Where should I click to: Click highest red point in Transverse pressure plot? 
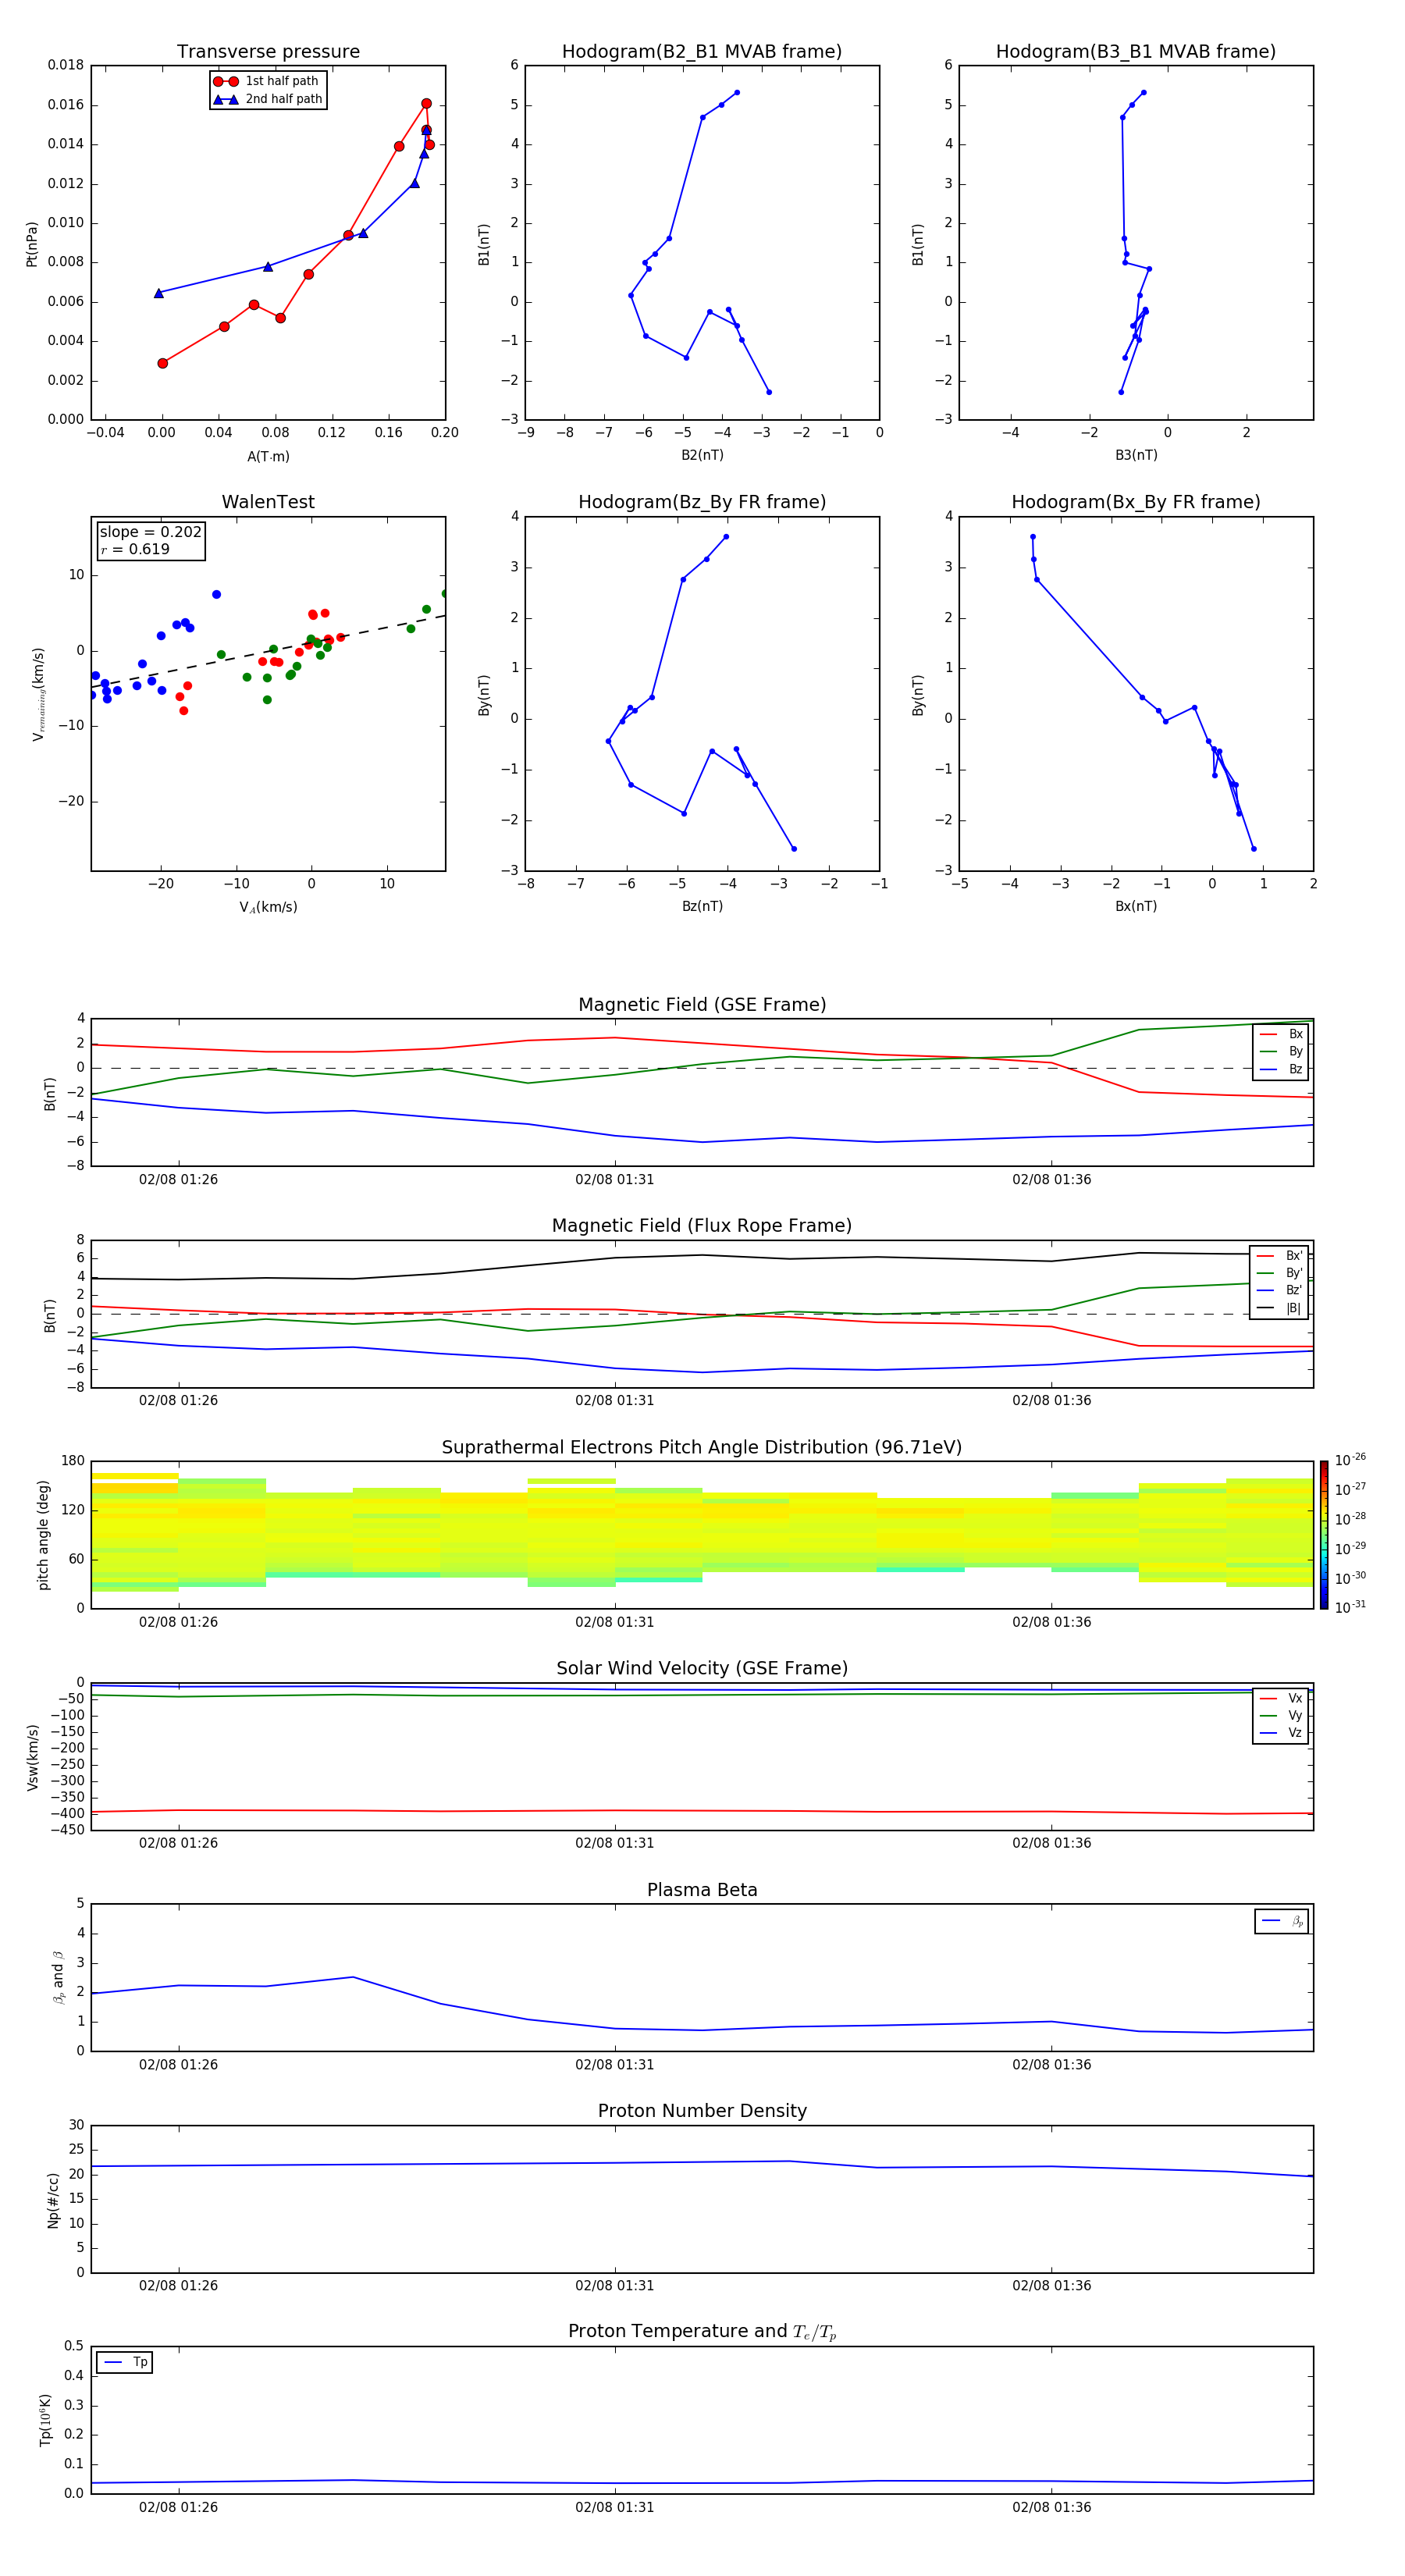(x=426, y=104)
